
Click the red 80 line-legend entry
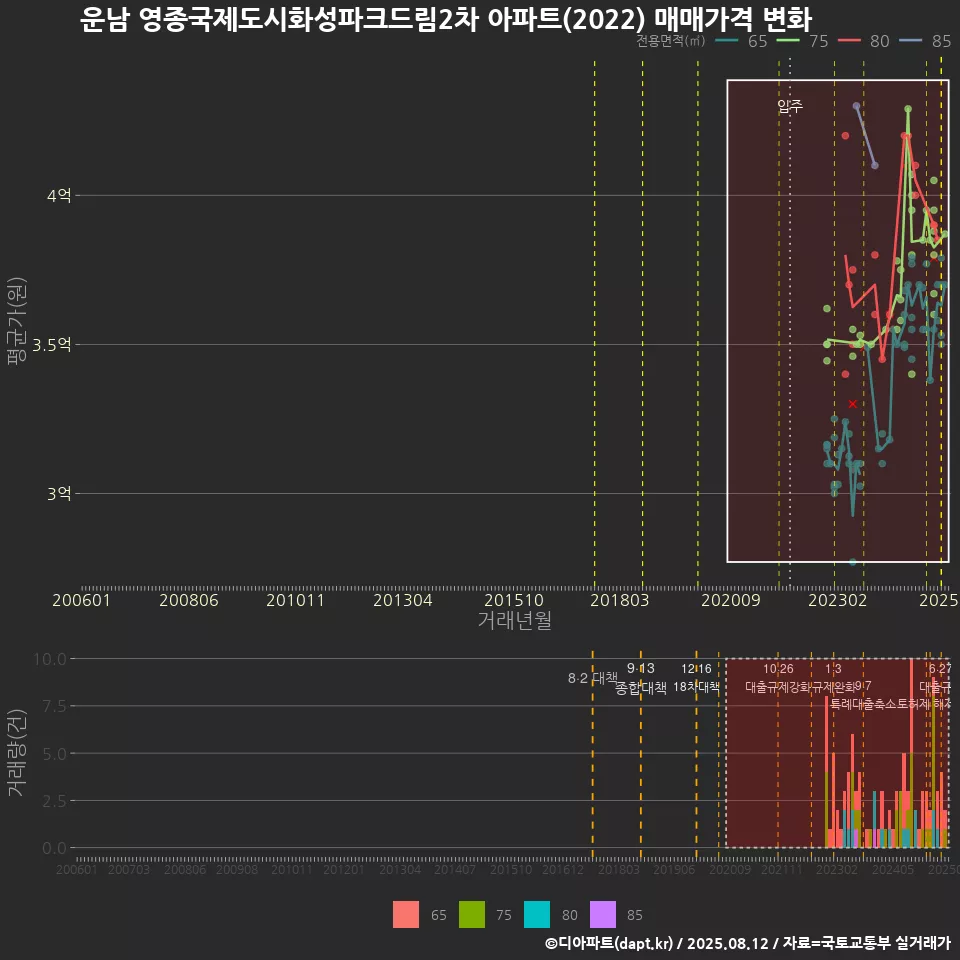[863, 41]
